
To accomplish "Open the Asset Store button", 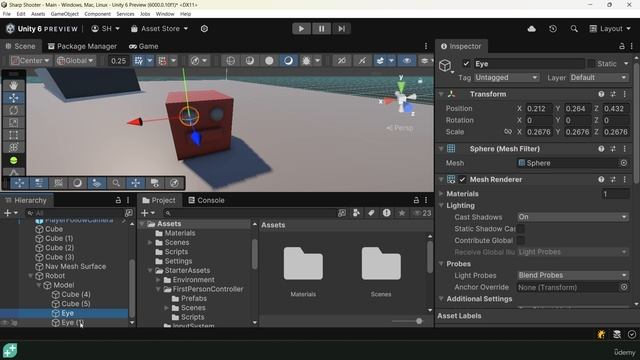I will (160, 29).
